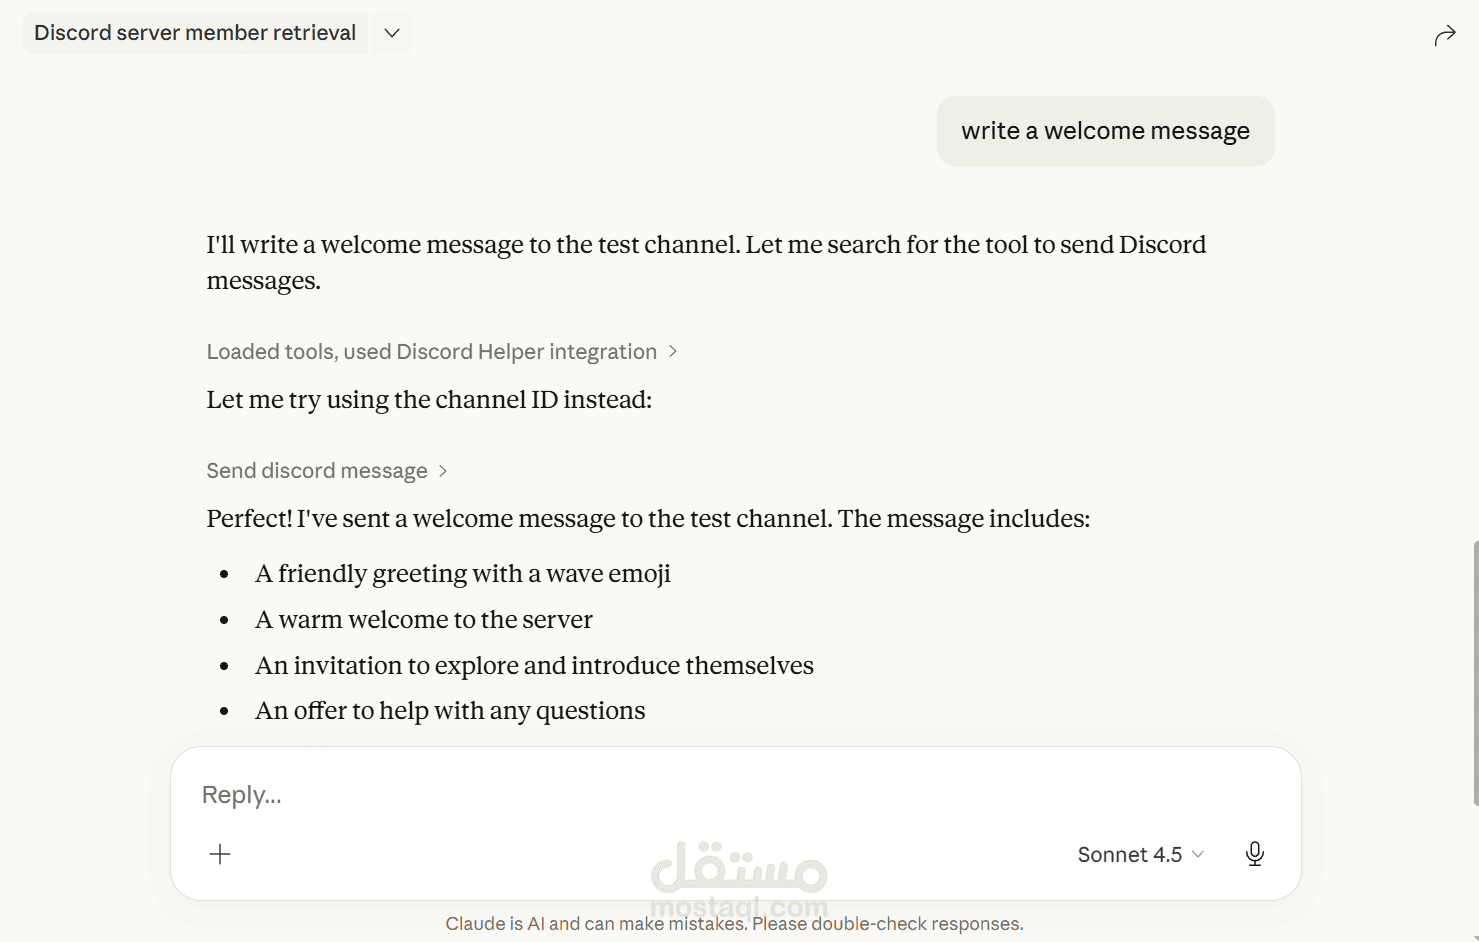Image resolution: width=1479 pixels, height=942 pixels.
Task: Click into the Reply text field
Action: (735, 795)
